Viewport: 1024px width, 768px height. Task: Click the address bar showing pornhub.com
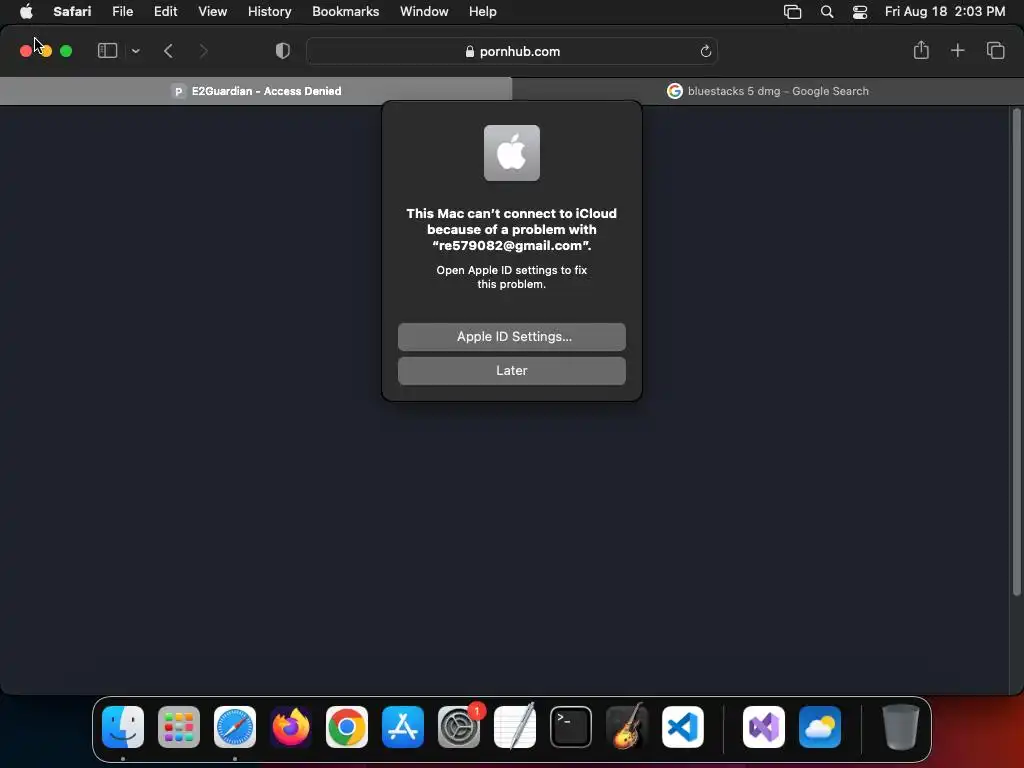511,51
